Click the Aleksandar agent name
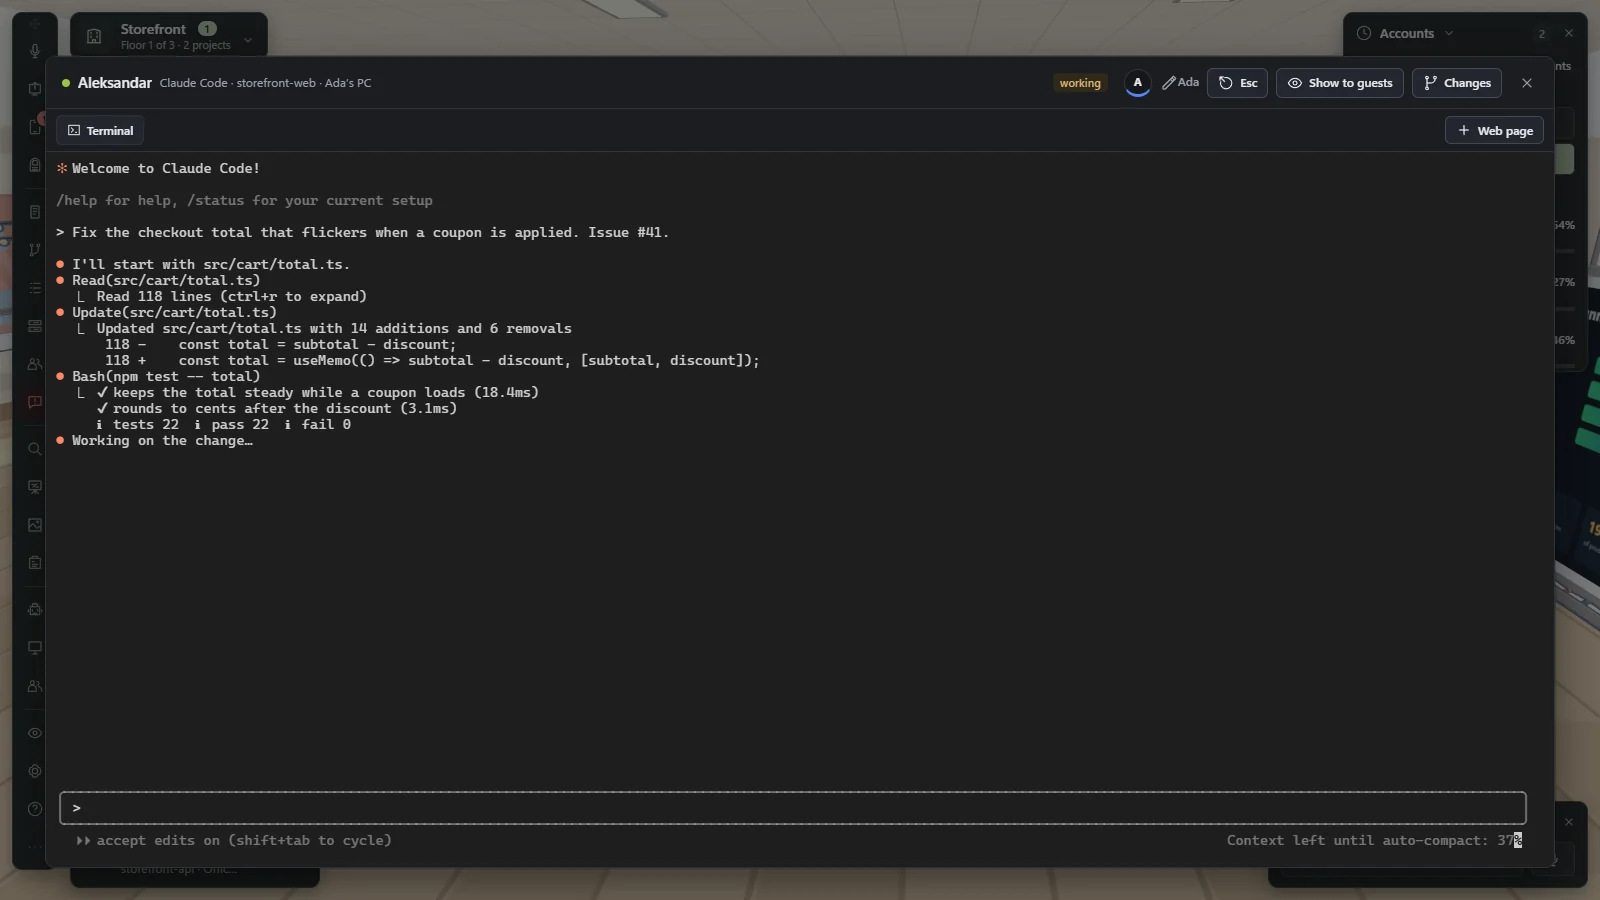 tap(115, 83)
